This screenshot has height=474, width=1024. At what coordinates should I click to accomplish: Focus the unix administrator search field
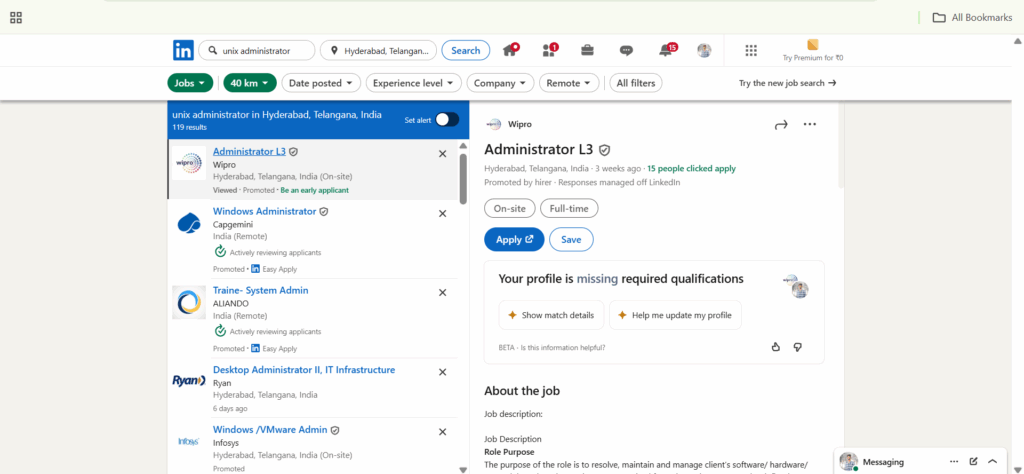(x=257, y=50)
